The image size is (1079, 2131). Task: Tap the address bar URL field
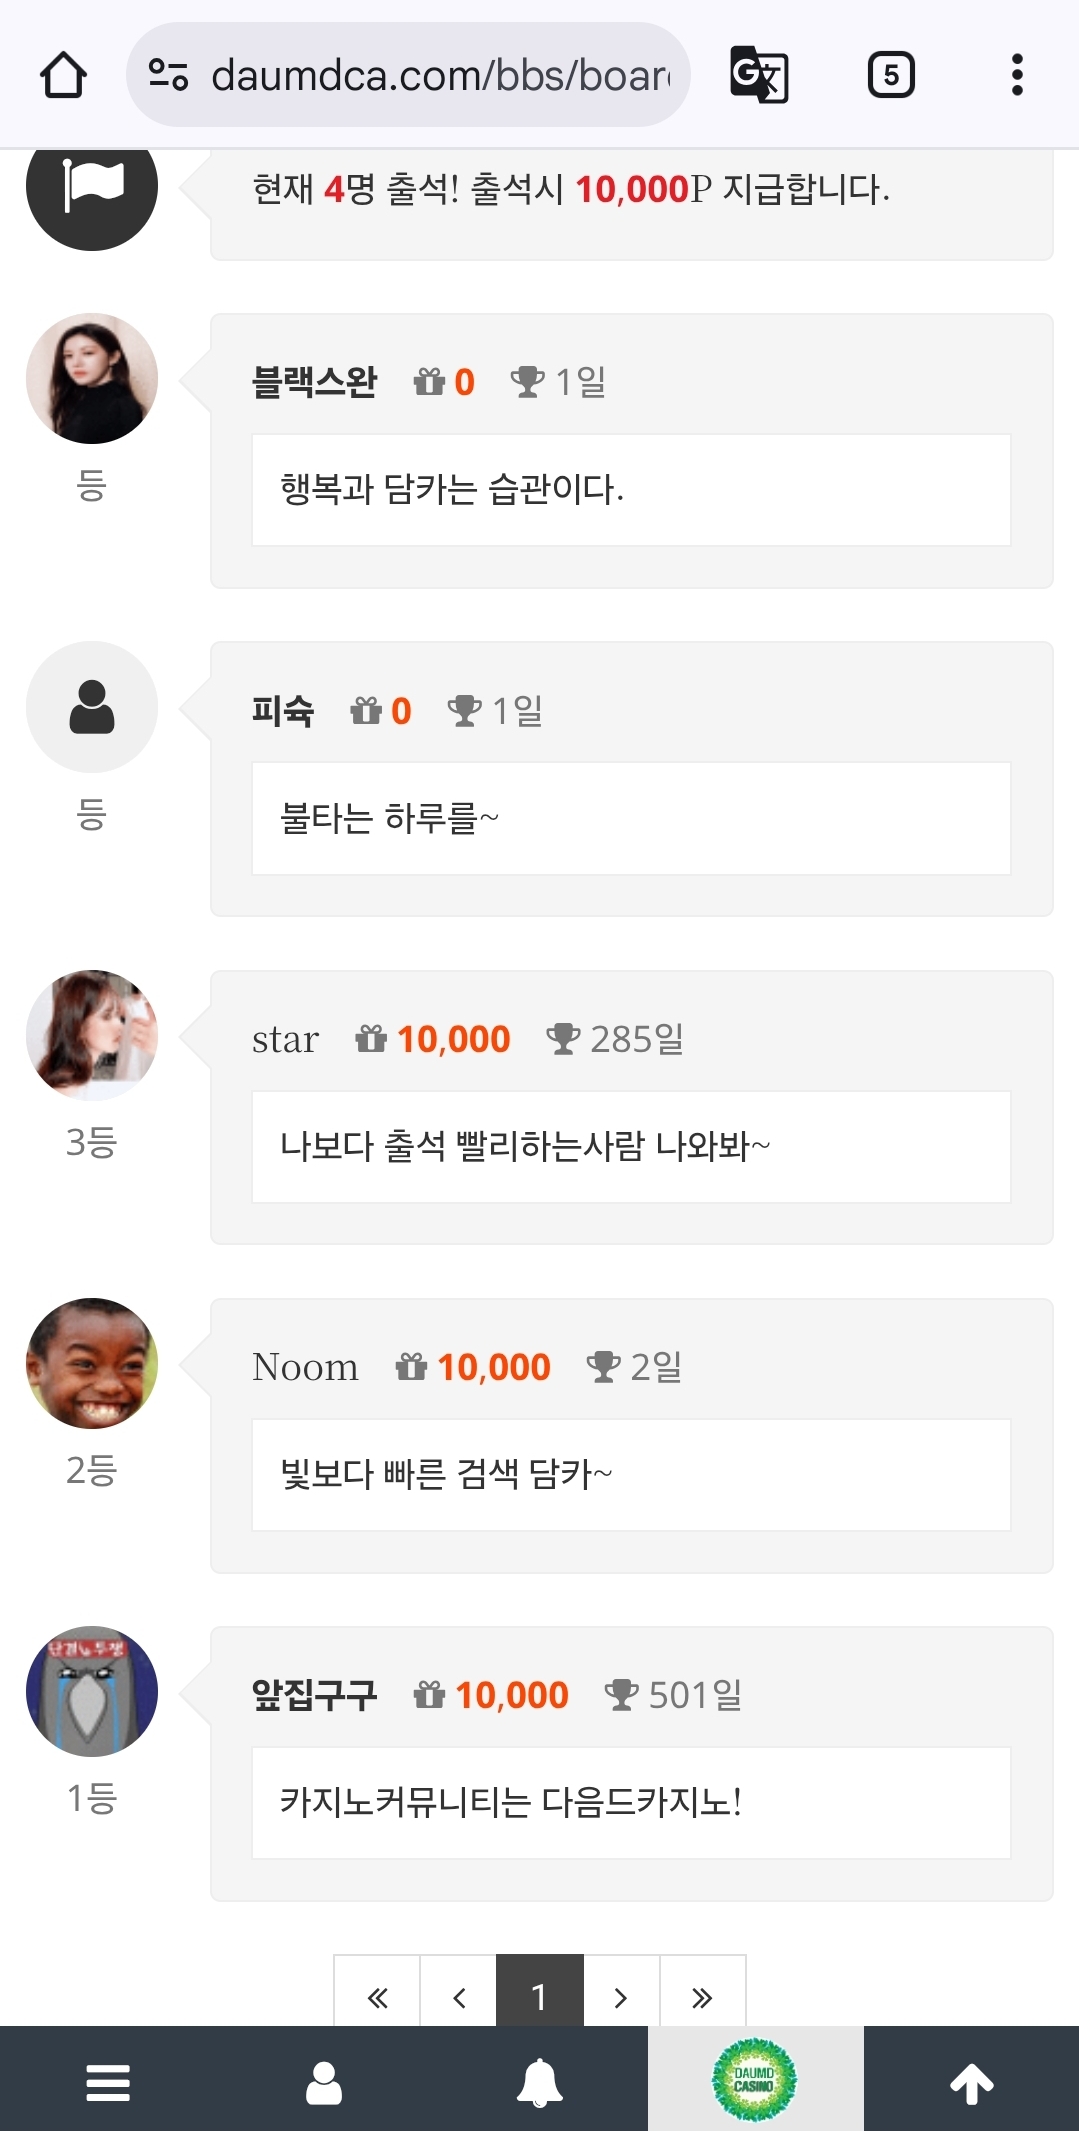pyautogui.click(x=440, y=75)
